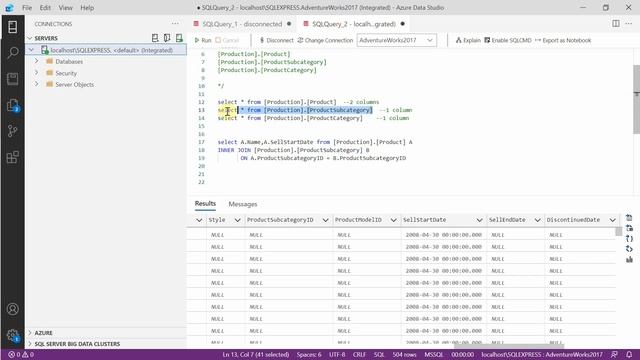Split the editor to the right
The image size is (640, 360).
pyautogui.click(x=616, y=24)
